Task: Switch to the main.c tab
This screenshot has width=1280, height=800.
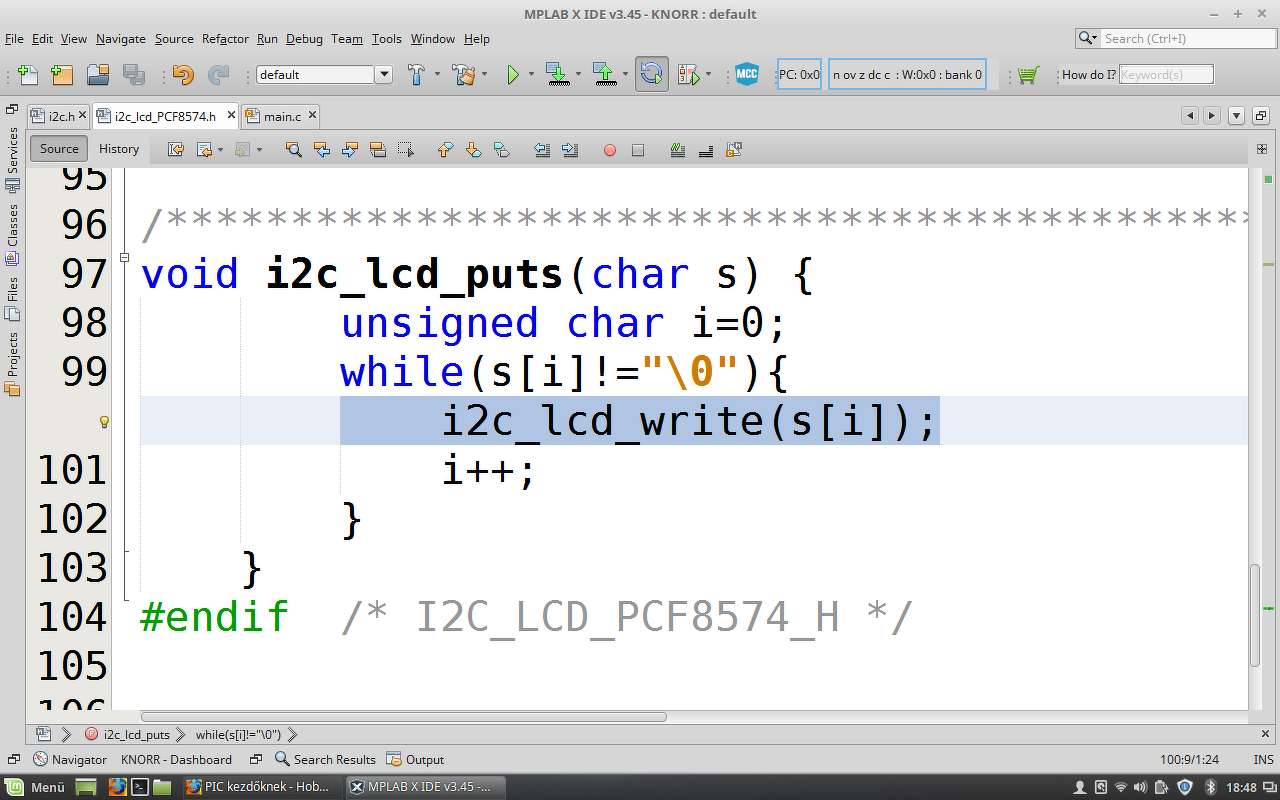Action: click(x=282, y=116)
